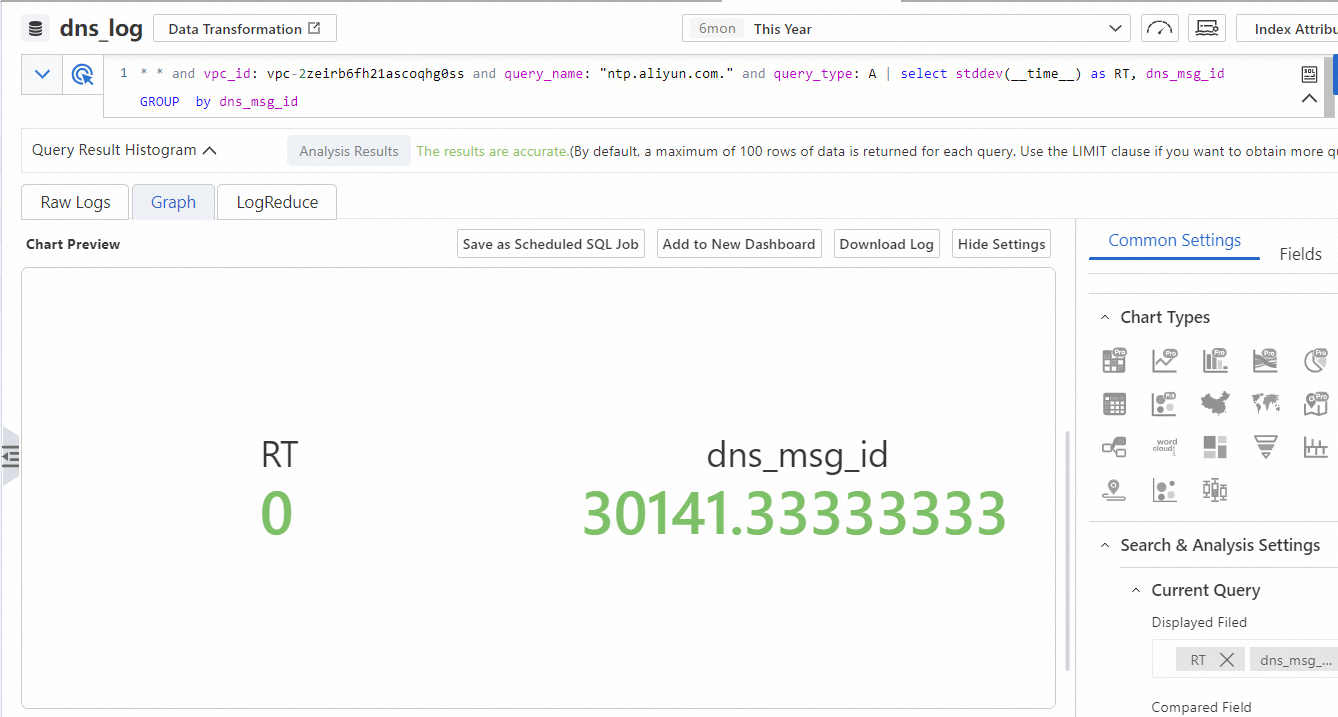Select the pie chart Pro type
The height and width of the screenshot is (717, 1338).
1316,360
